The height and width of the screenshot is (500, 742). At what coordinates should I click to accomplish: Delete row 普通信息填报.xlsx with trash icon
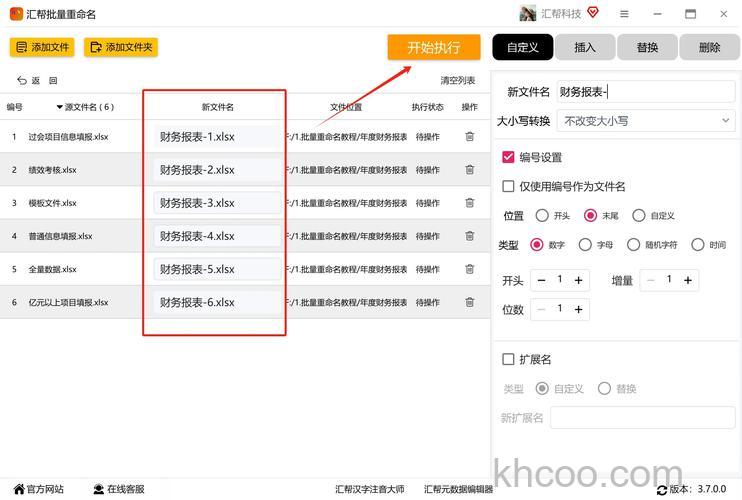[x=469, y=236]
